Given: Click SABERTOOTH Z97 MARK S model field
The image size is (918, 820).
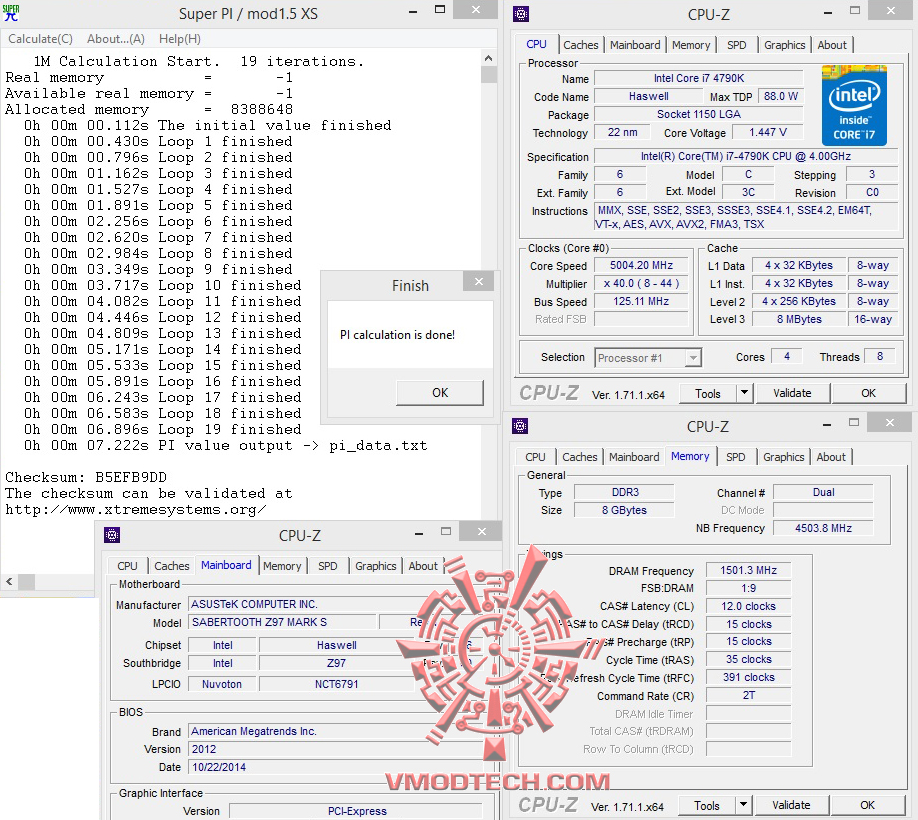Looking at the screenshot, I should point(282,622).
